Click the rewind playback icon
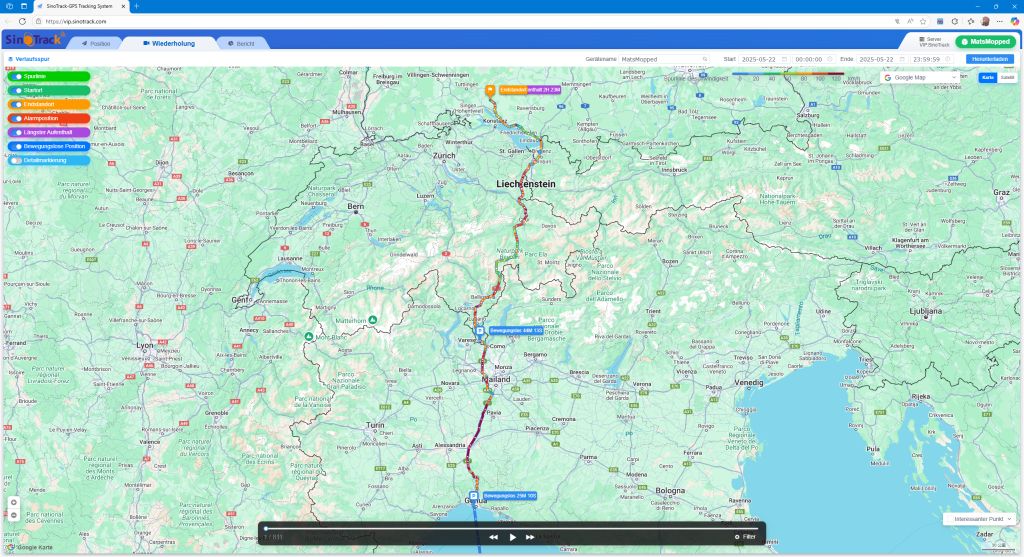Screen dimensions: 1024x557 [x=493, y=537]
